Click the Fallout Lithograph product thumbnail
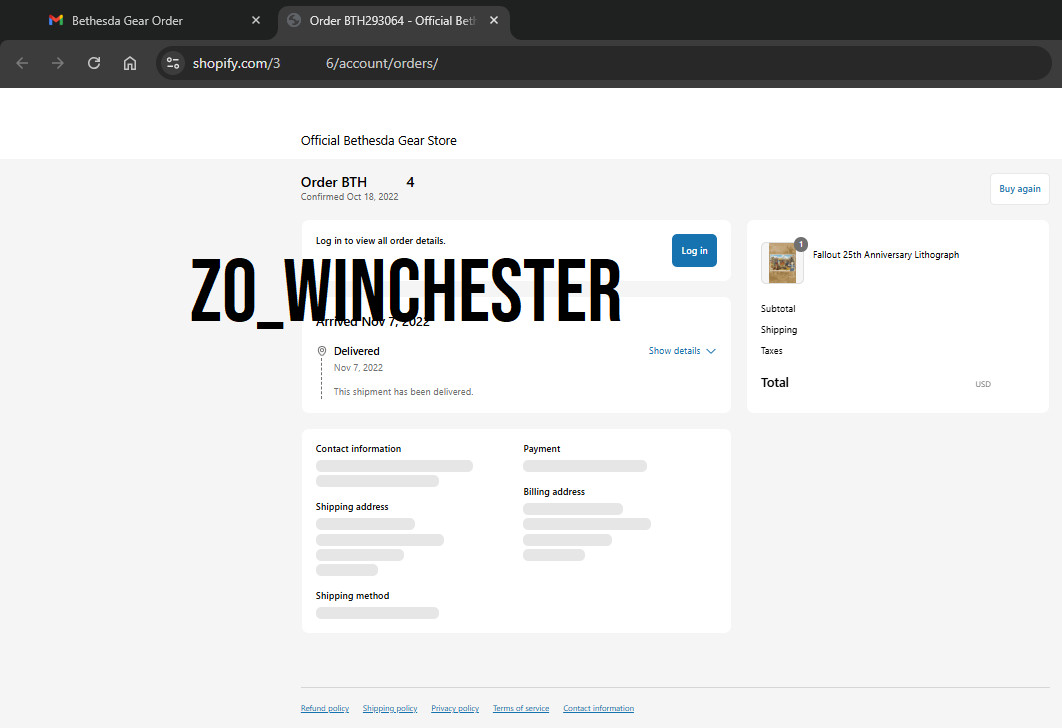Image resolution: width=1062 pixels, height=728 pixels. 782,263
